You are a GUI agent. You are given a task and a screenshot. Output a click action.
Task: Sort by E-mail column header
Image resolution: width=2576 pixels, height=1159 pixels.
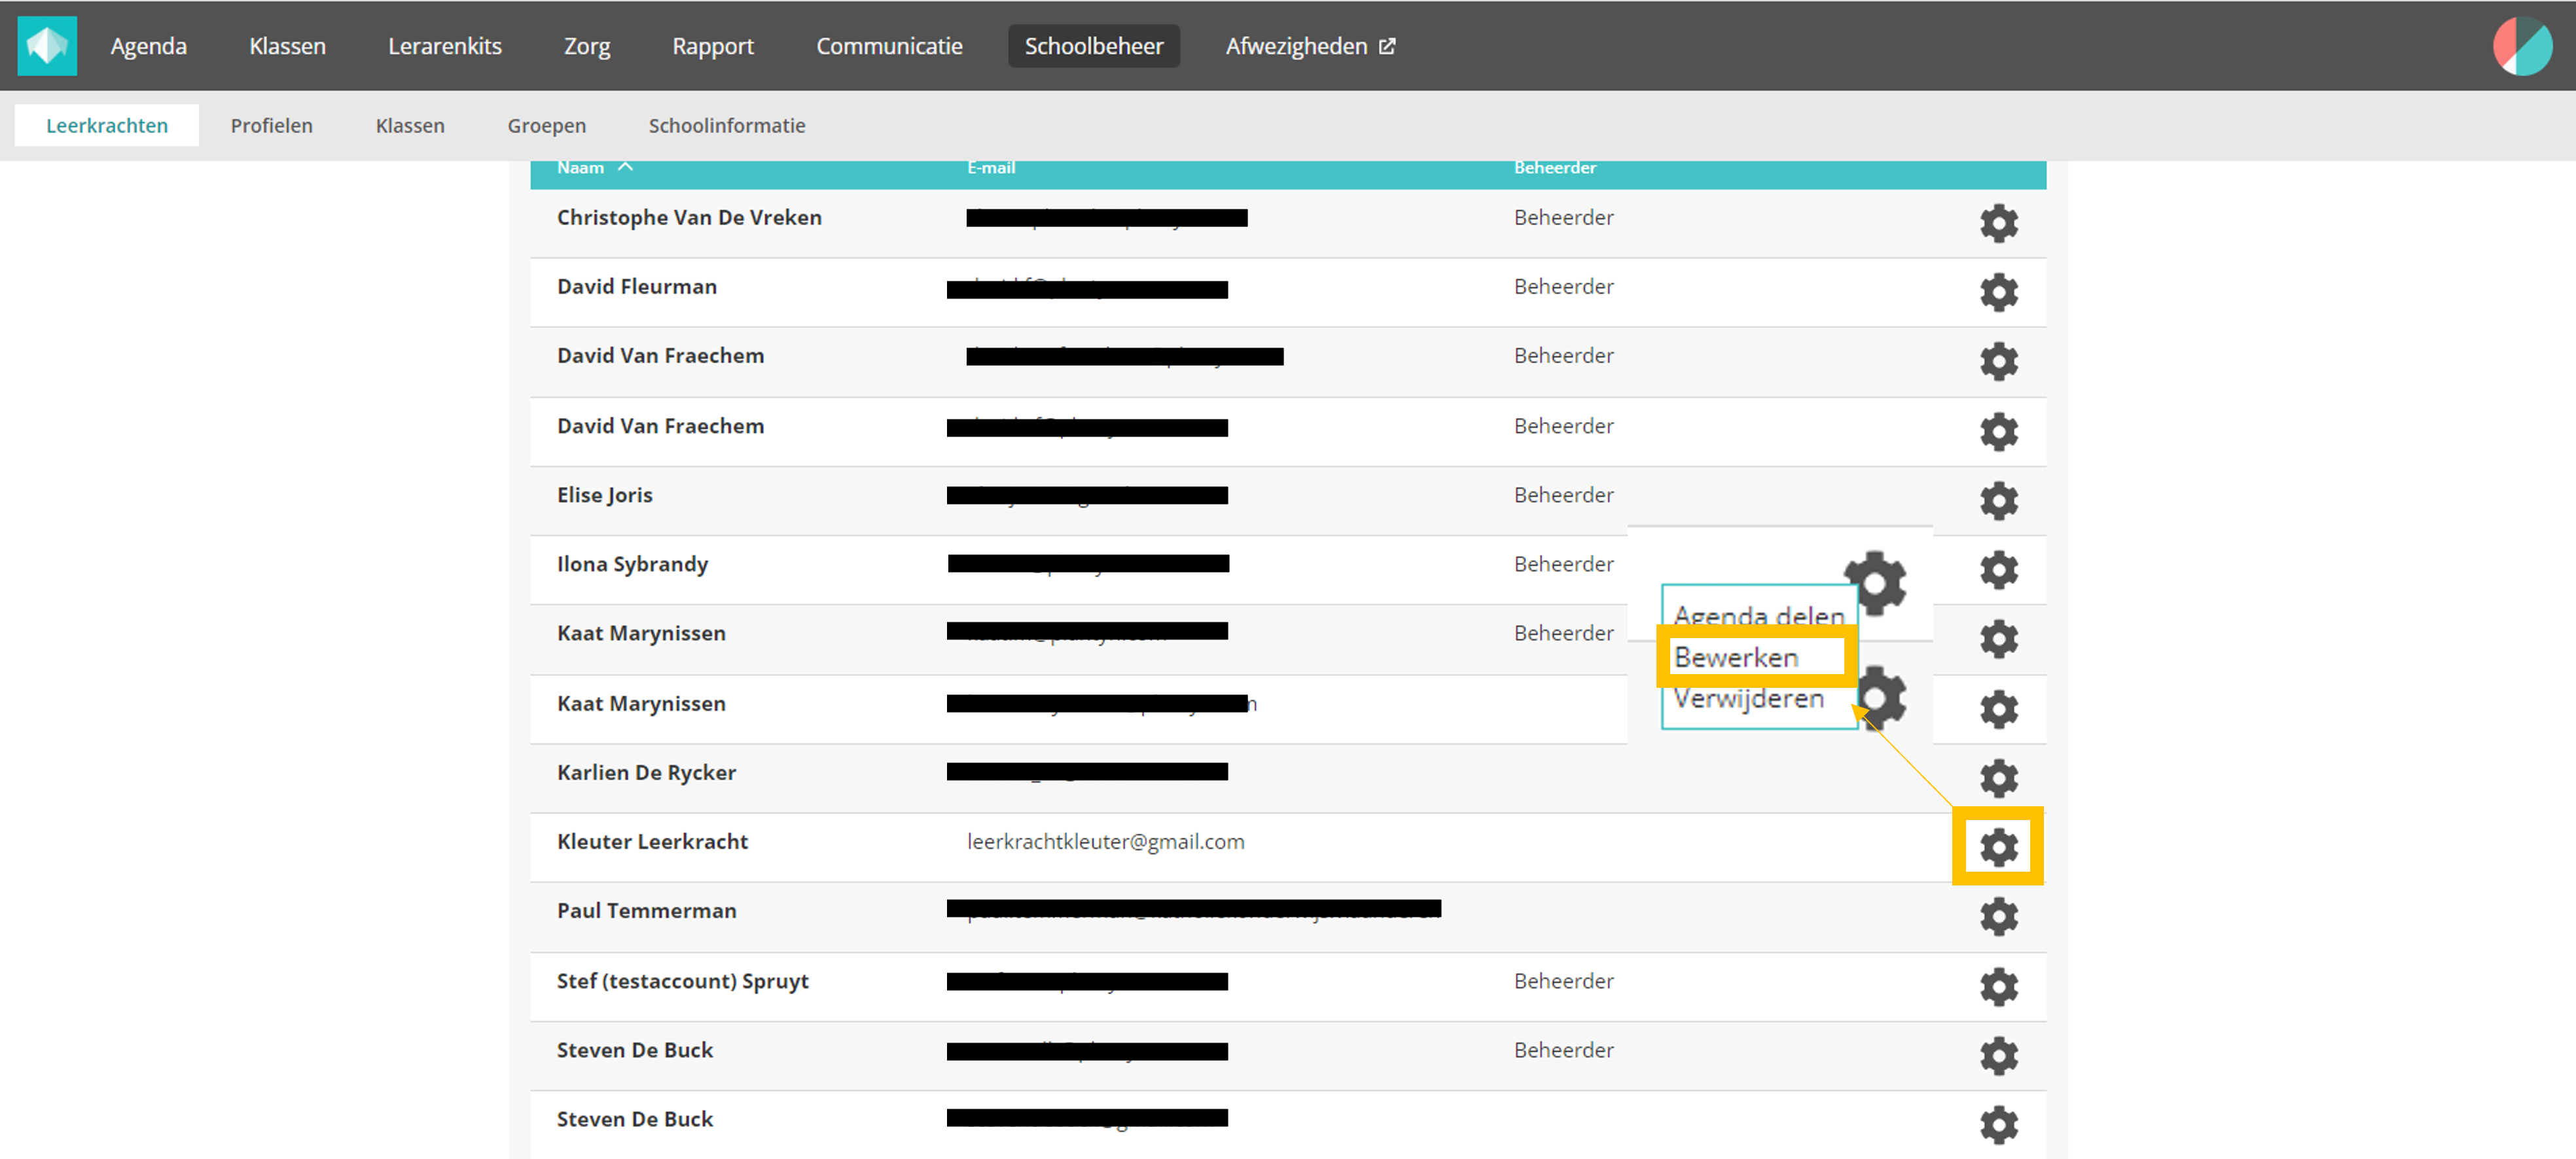[990, 168]
